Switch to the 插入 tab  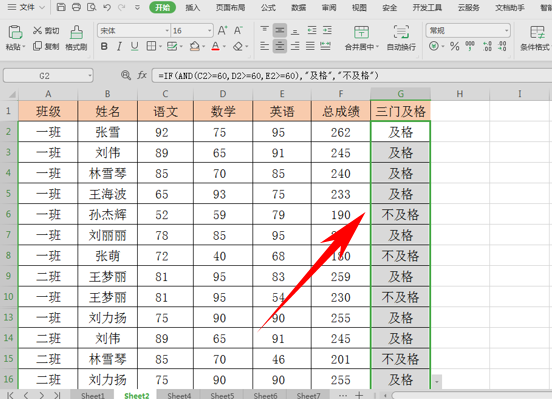[x=193, y=7]
